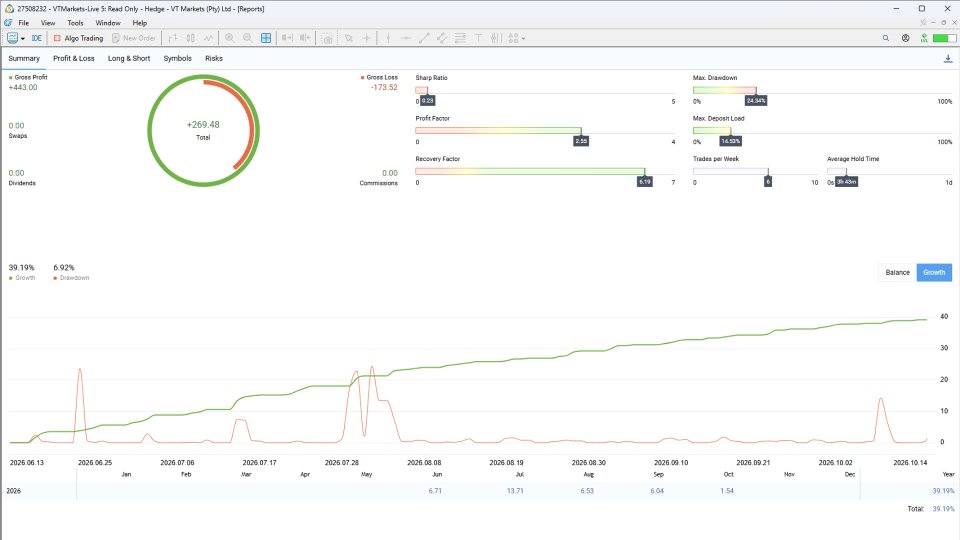Click the New Order button
The width and height of the screenshot is (960, 540).
tap(133, 38)
